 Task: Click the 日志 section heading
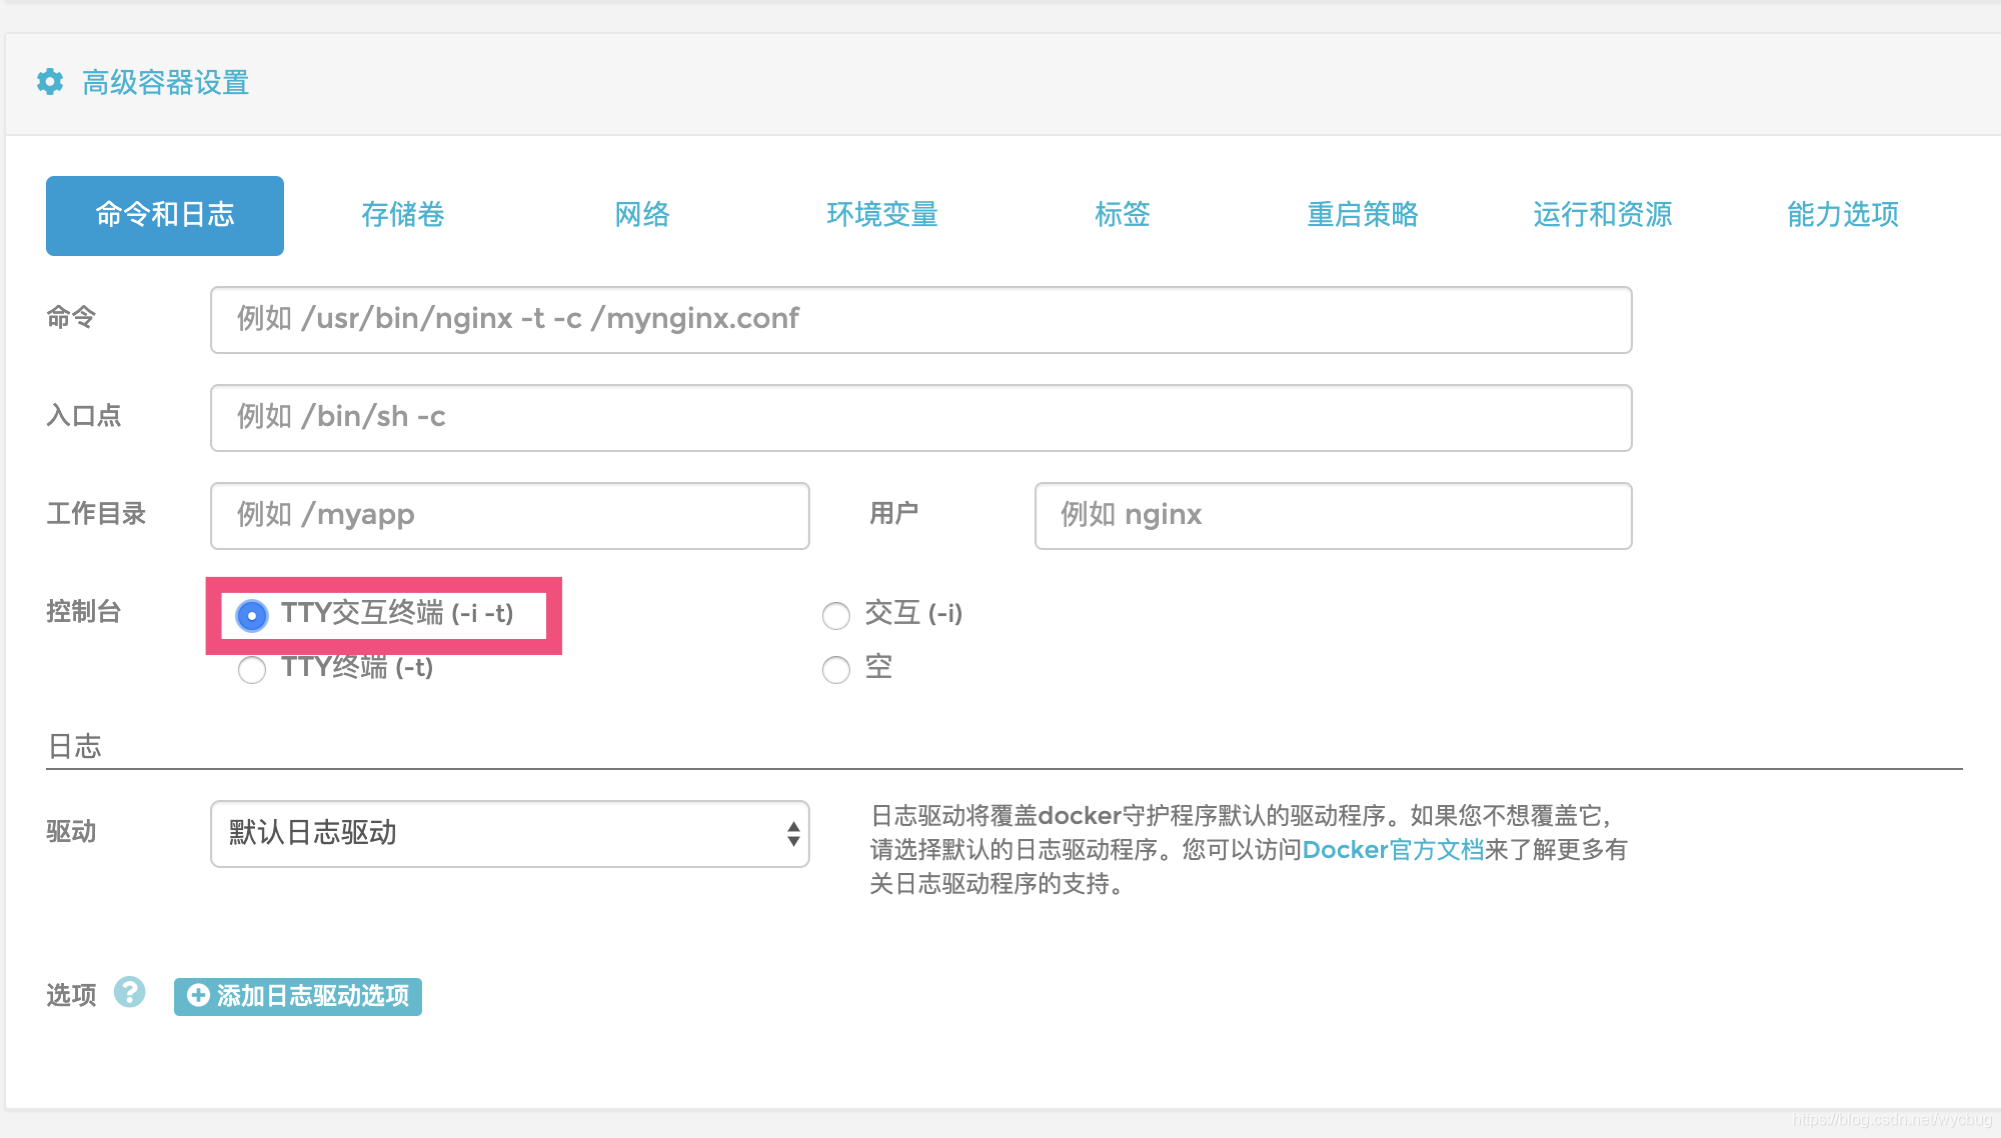pos(74,746)
